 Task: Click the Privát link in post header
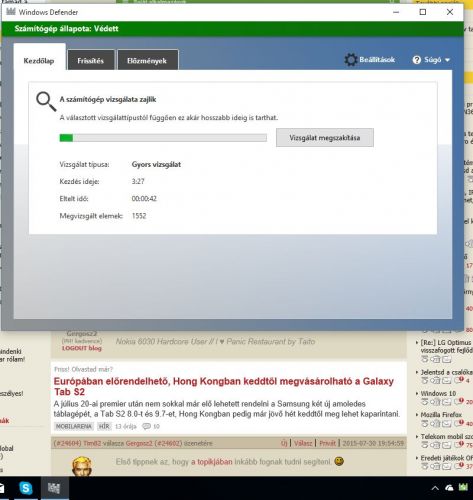327,443
